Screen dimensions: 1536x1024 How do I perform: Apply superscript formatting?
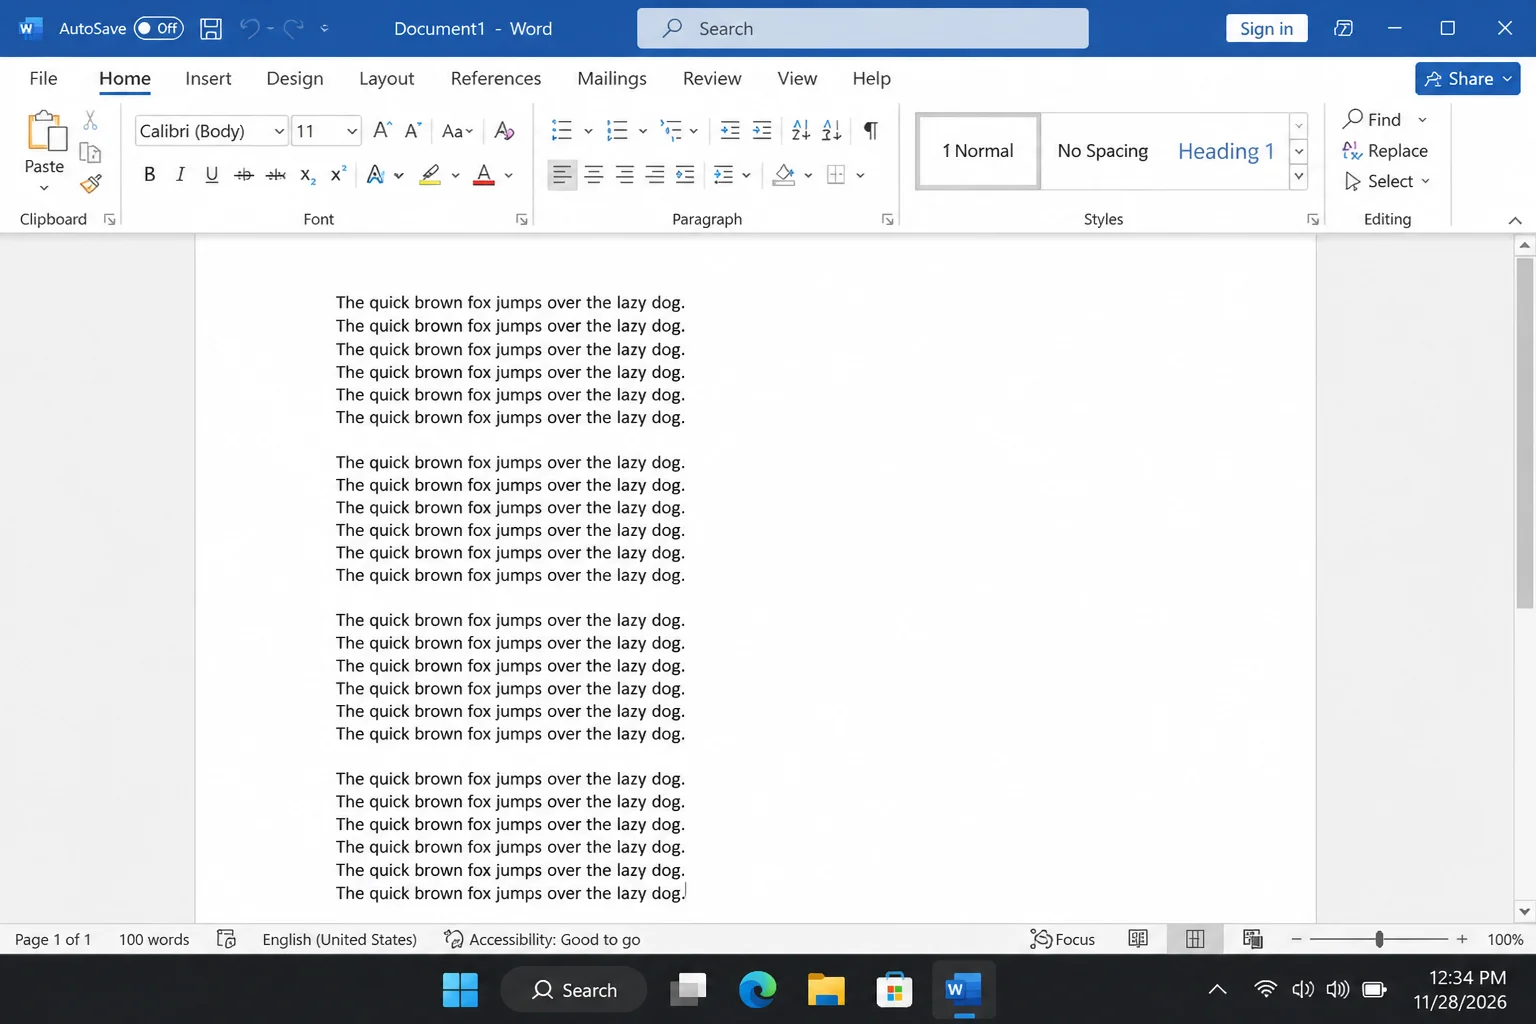tap(339, 175)
